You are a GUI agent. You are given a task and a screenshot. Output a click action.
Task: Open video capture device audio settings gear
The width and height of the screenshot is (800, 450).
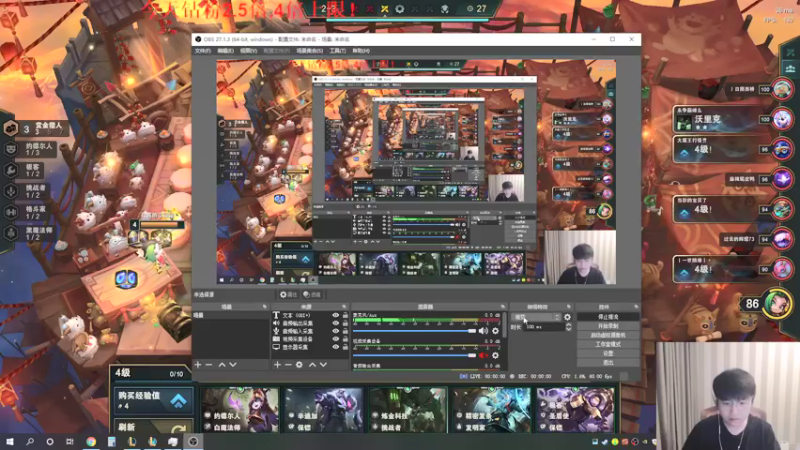click(x=495, y=356)
